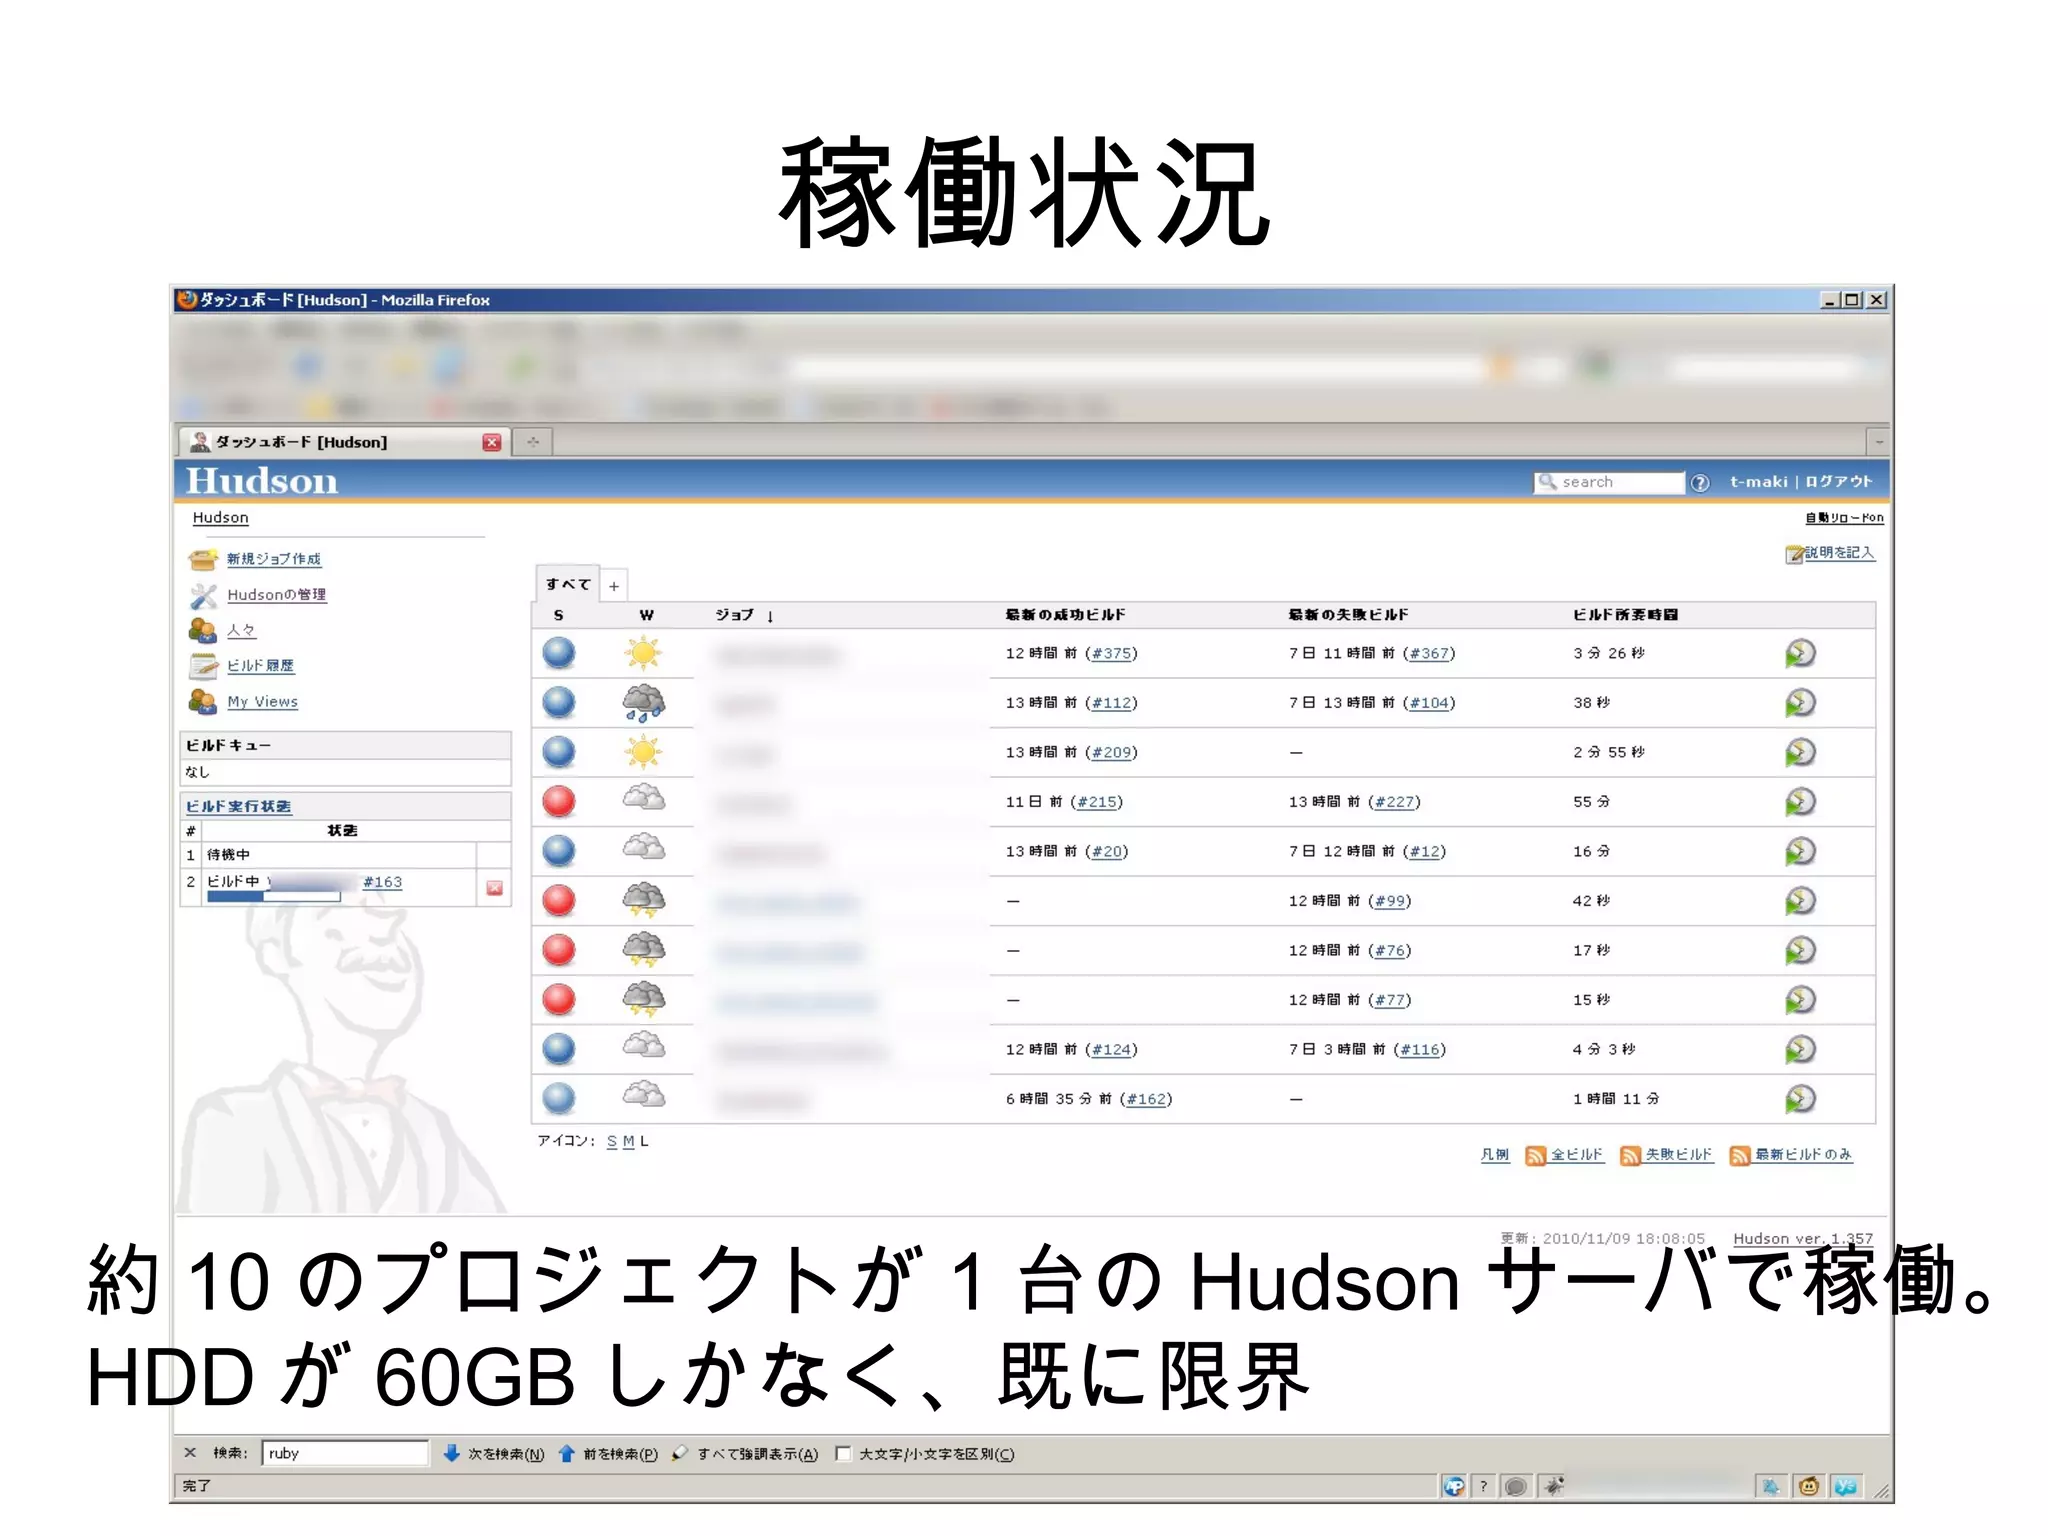Screen dimensions: 2048x1536
Task: Toggle 大文字/小文字を区別 checkbox in find bar
Action: (x=843, y=1454)
